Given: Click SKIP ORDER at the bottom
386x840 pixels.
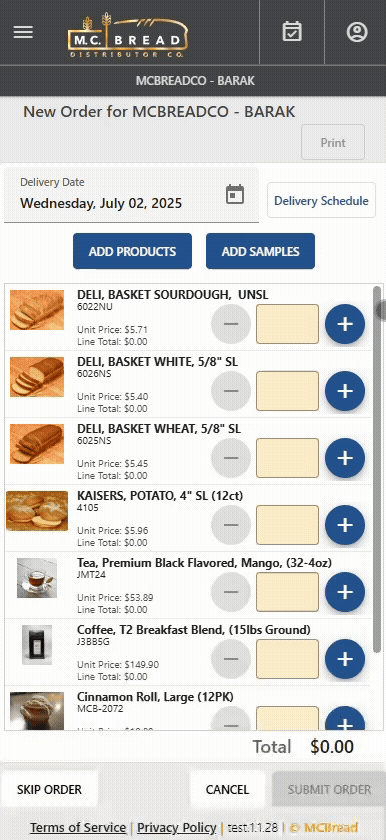Looking at the screenshot, I should [49, 790].
